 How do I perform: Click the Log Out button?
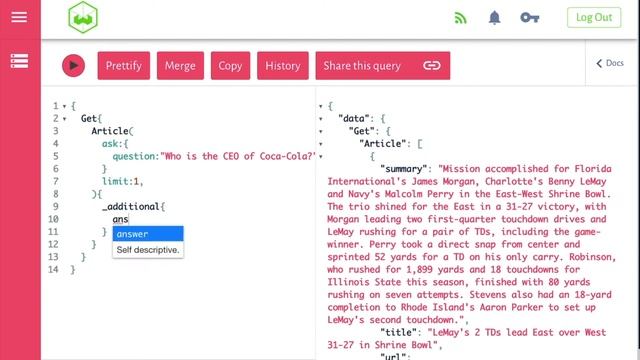[594, 18]
